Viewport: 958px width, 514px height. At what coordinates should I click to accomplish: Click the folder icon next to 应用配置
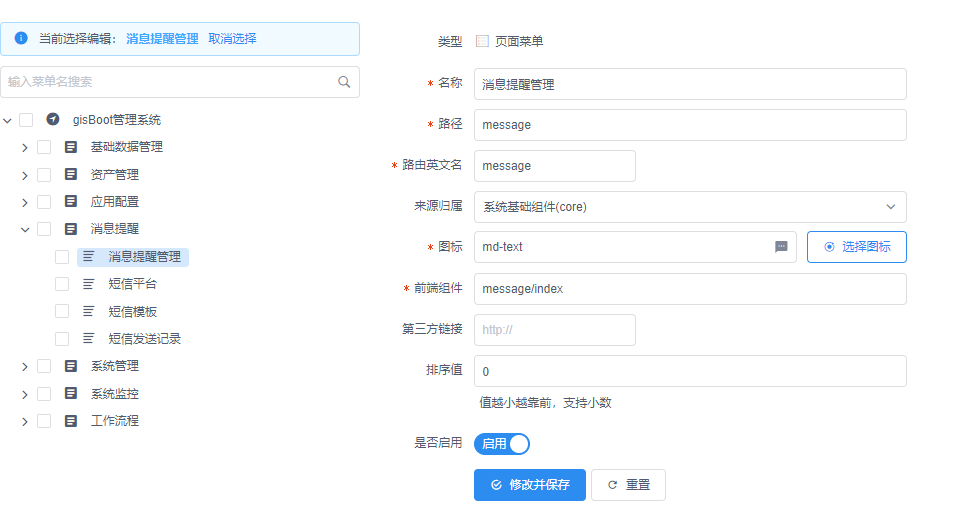(71, 201)
